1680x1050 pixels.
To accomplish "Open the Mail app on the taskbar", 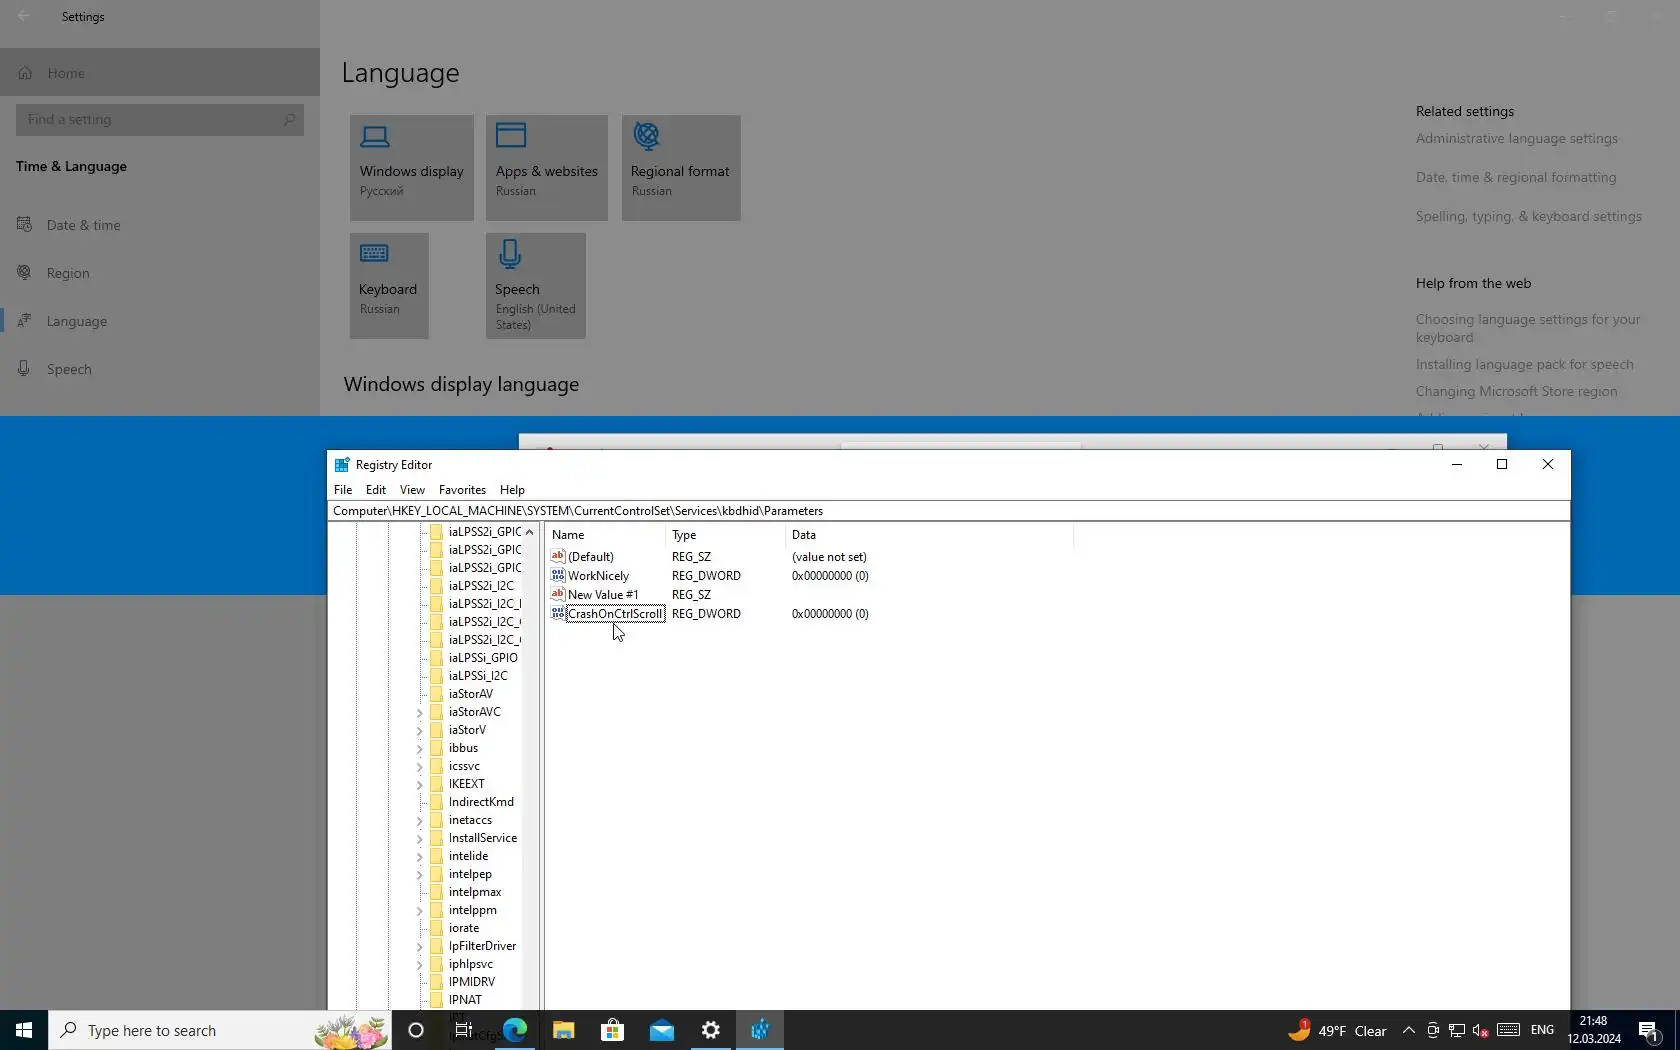I will point(662,1030).
